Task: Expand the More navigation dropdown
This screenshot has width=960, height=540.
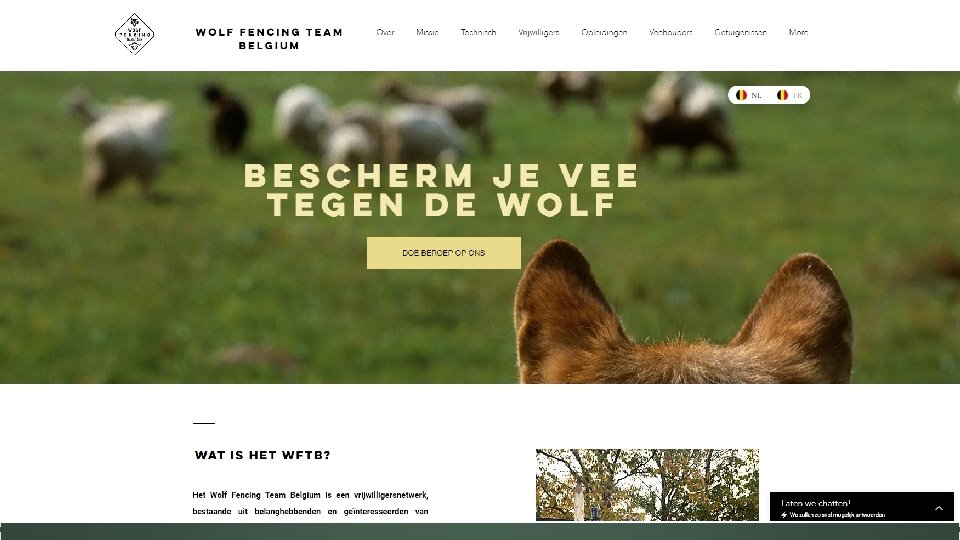Action: coord(798,32)
